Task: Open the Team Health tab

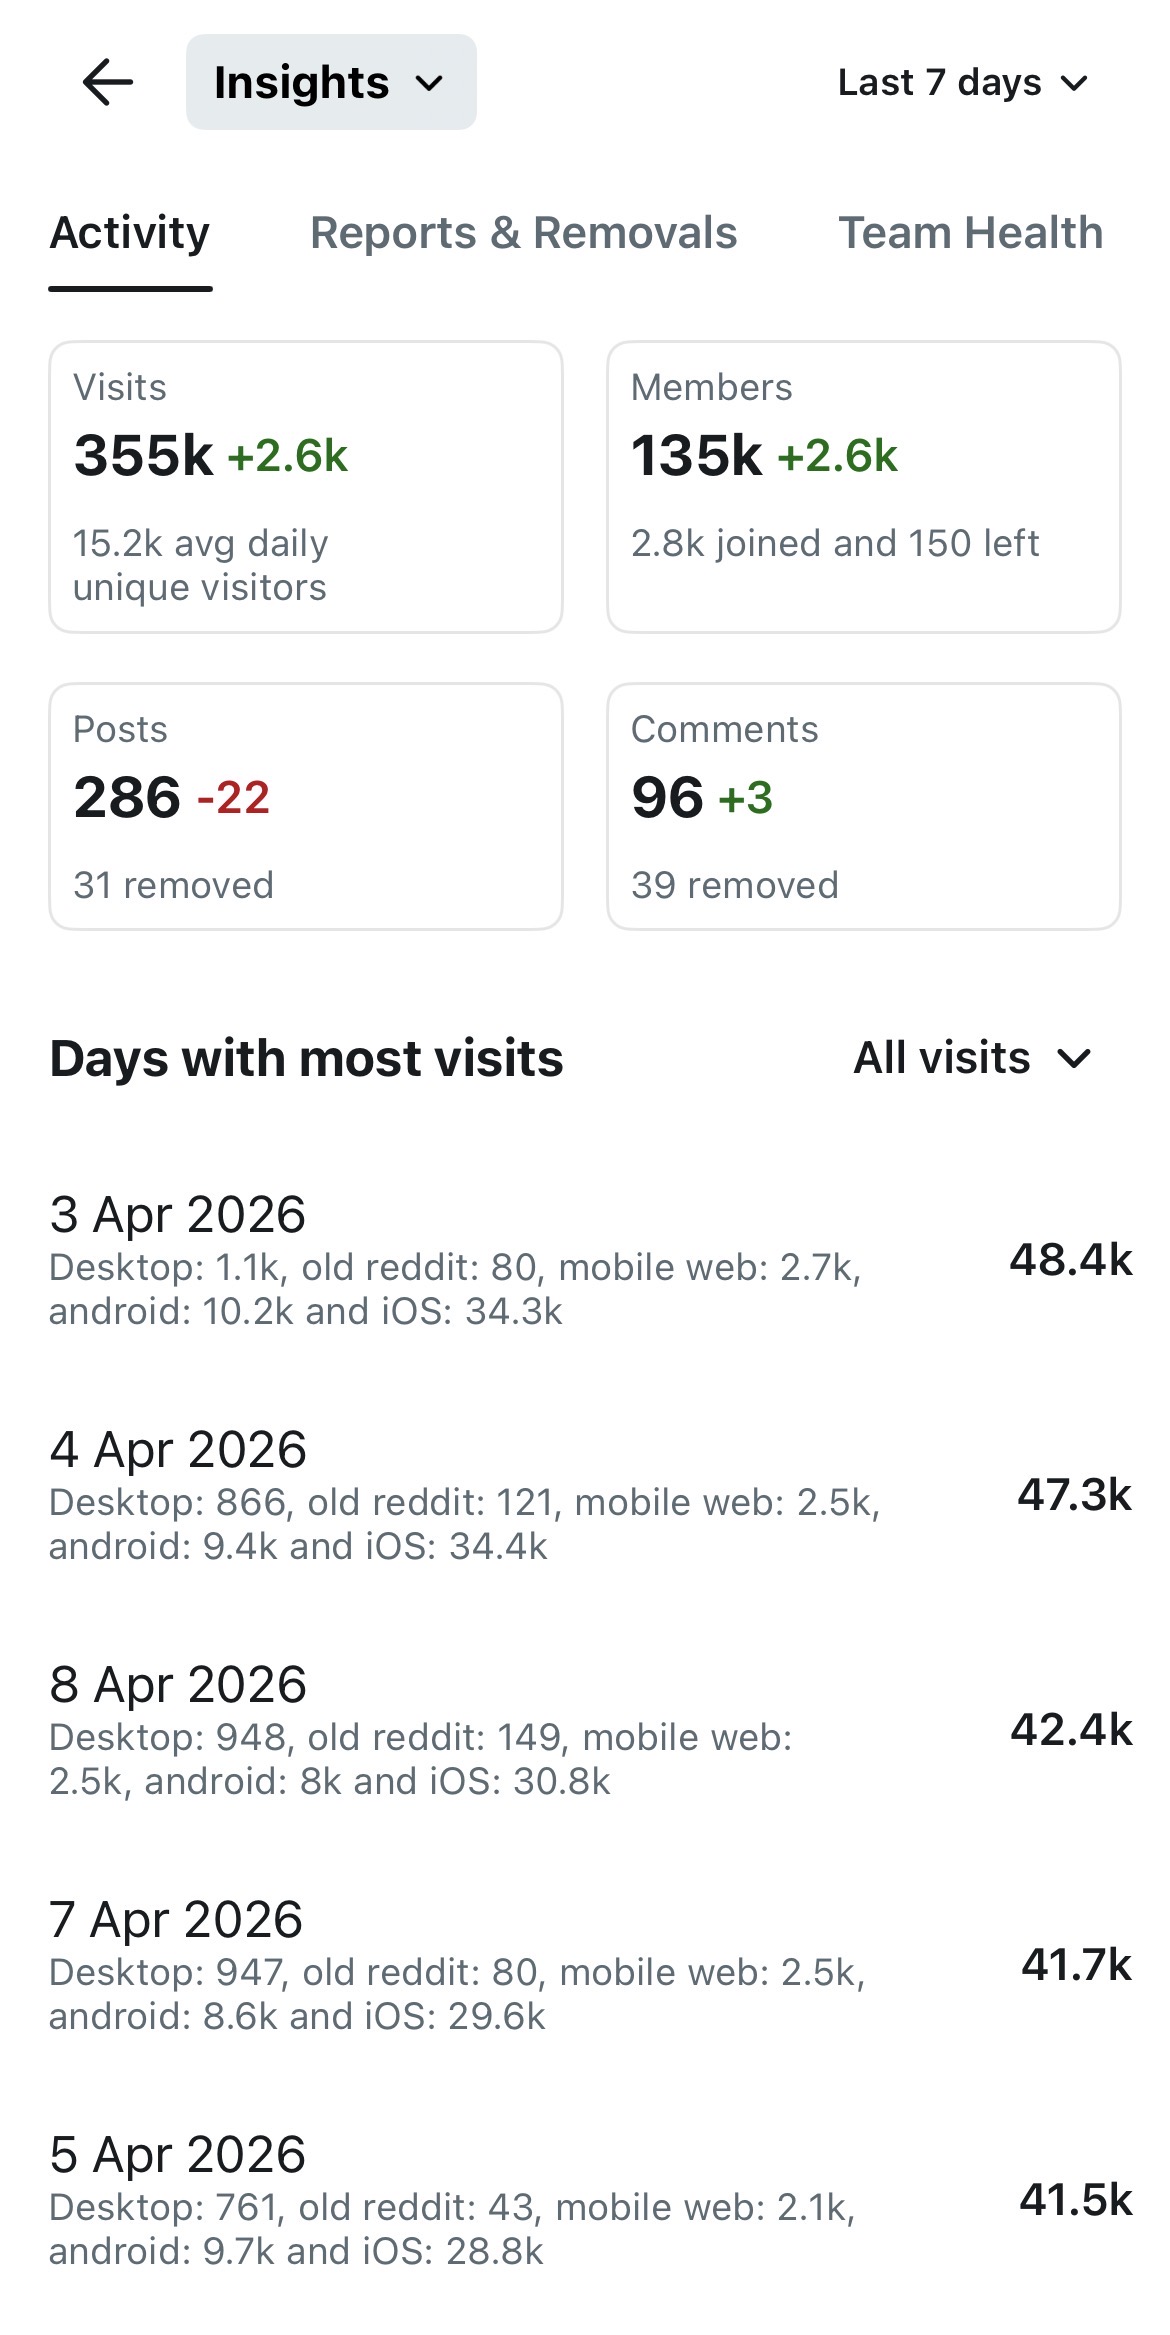Action: [x=970, y=233]
